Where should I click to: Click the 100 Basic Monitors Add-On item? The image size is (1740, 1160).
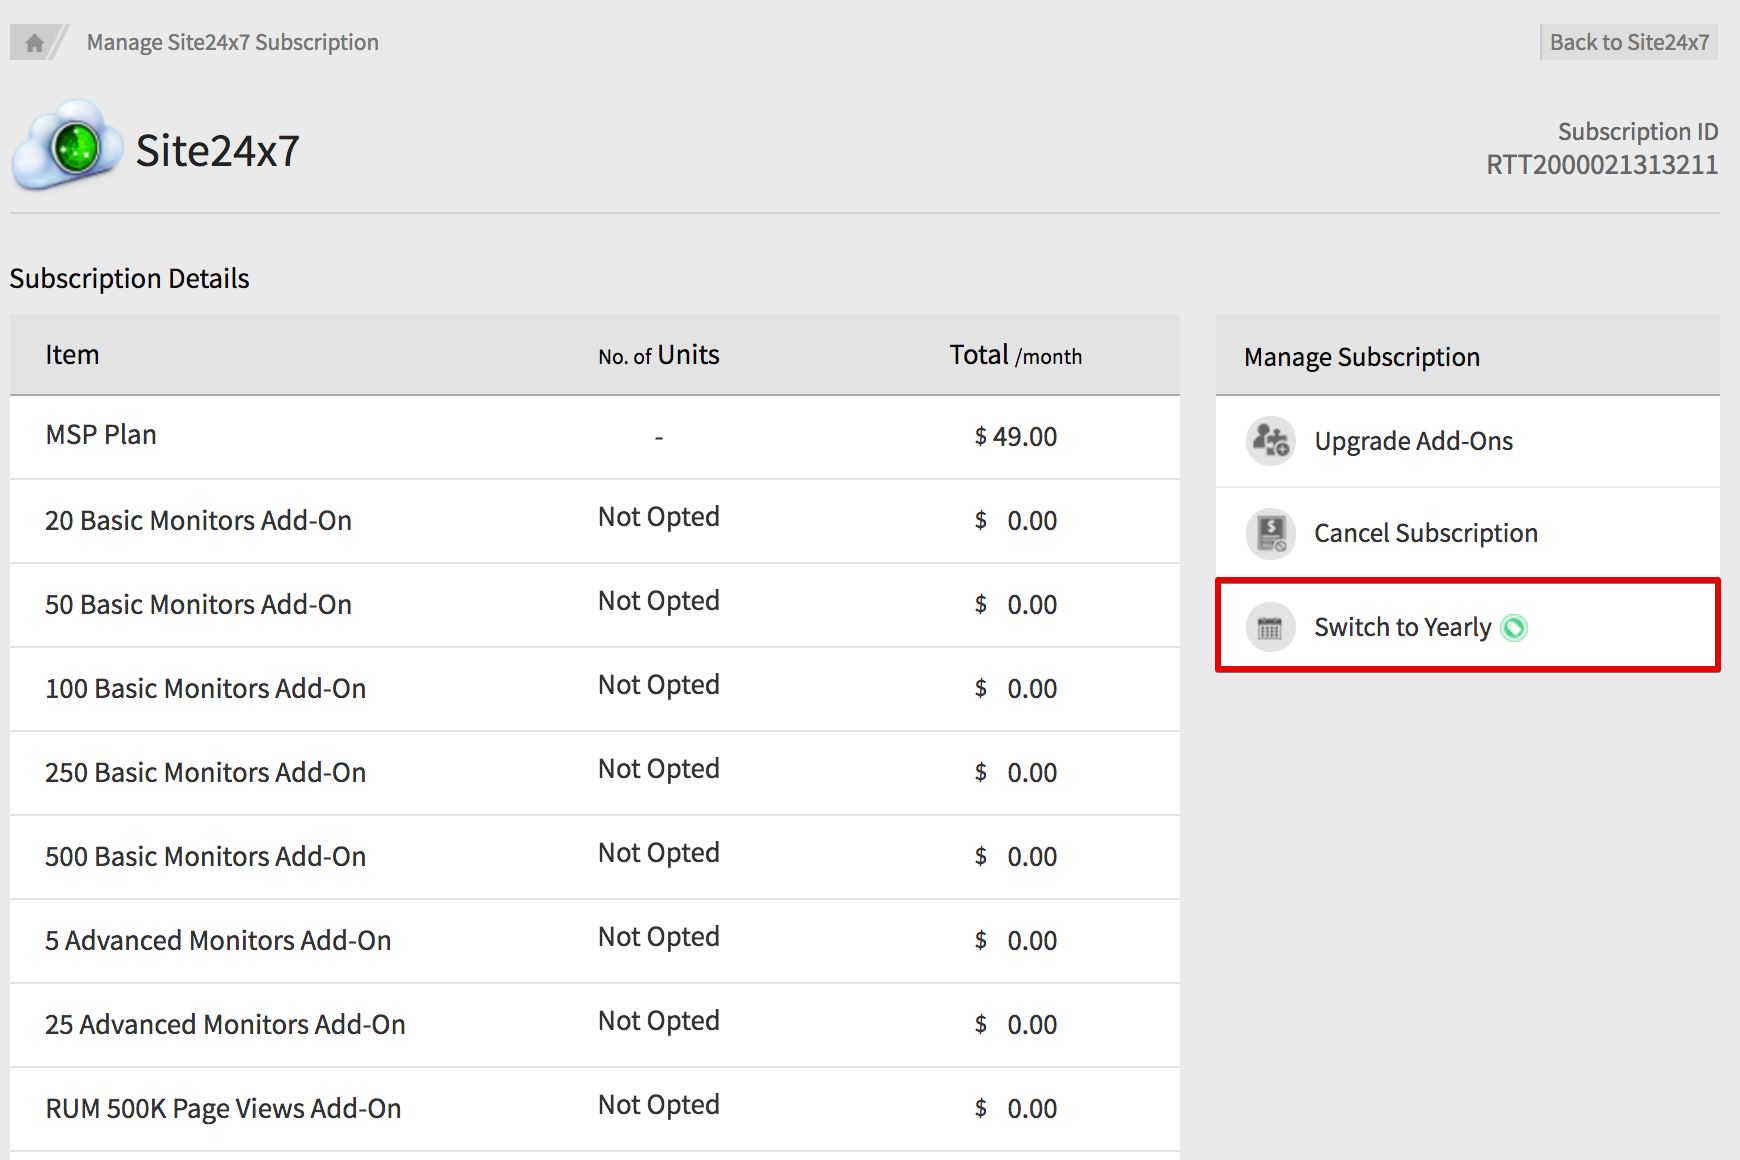205,689
